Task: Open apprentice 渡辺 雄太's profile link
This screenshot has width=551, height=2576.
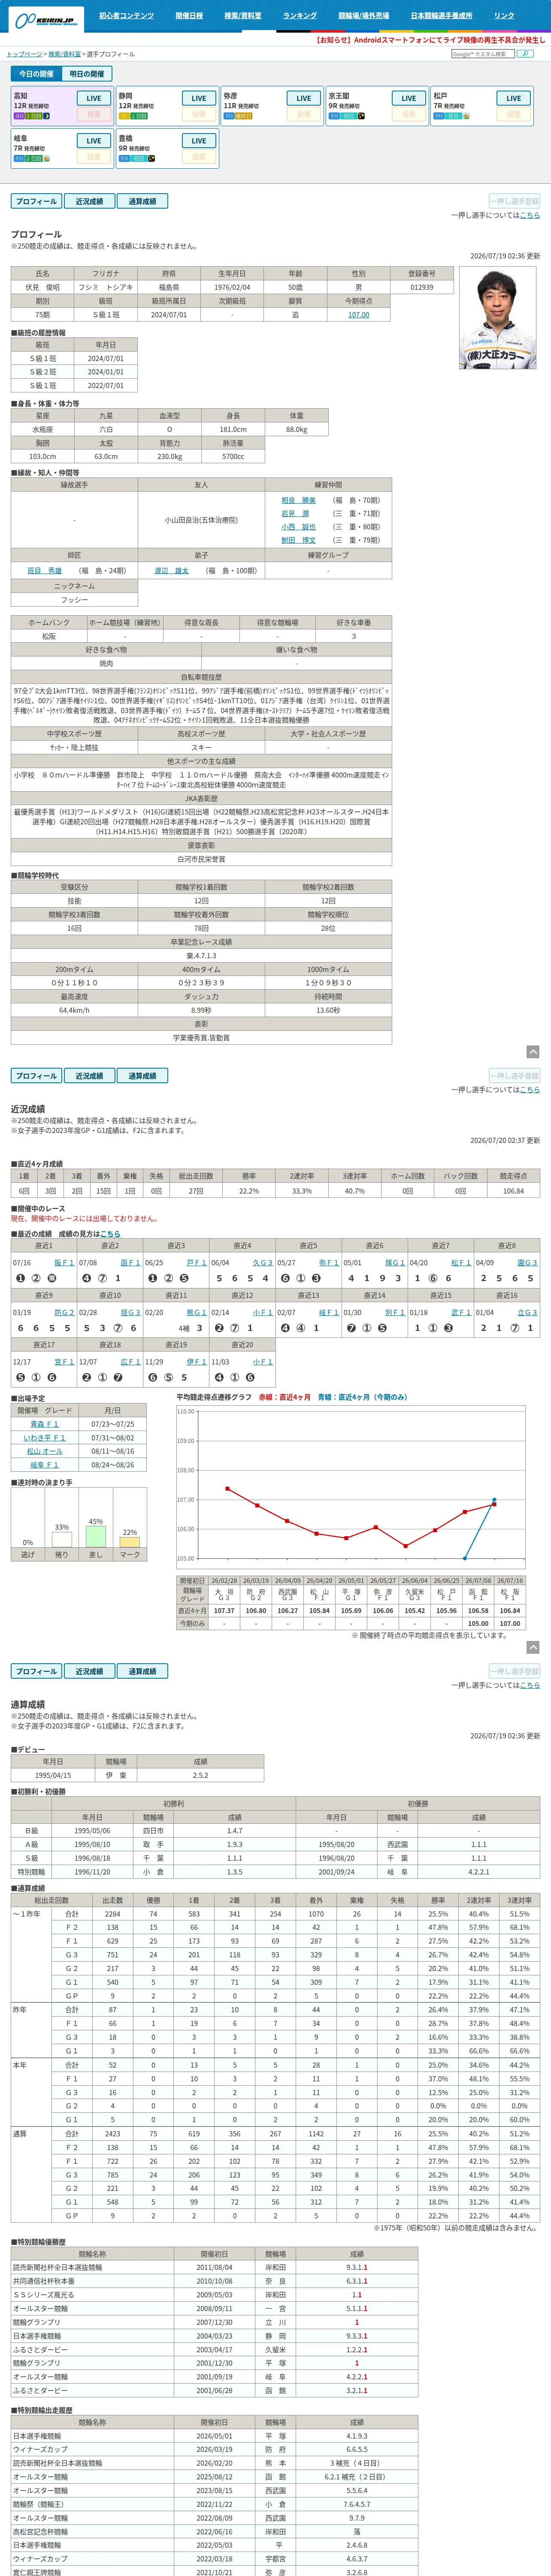Action: (171, 571)
